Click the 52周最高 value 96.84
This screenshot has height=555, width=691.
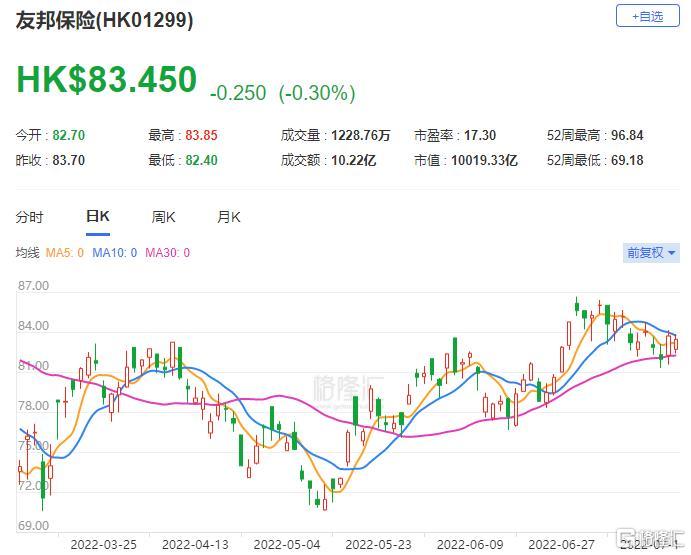pos(627,135)
